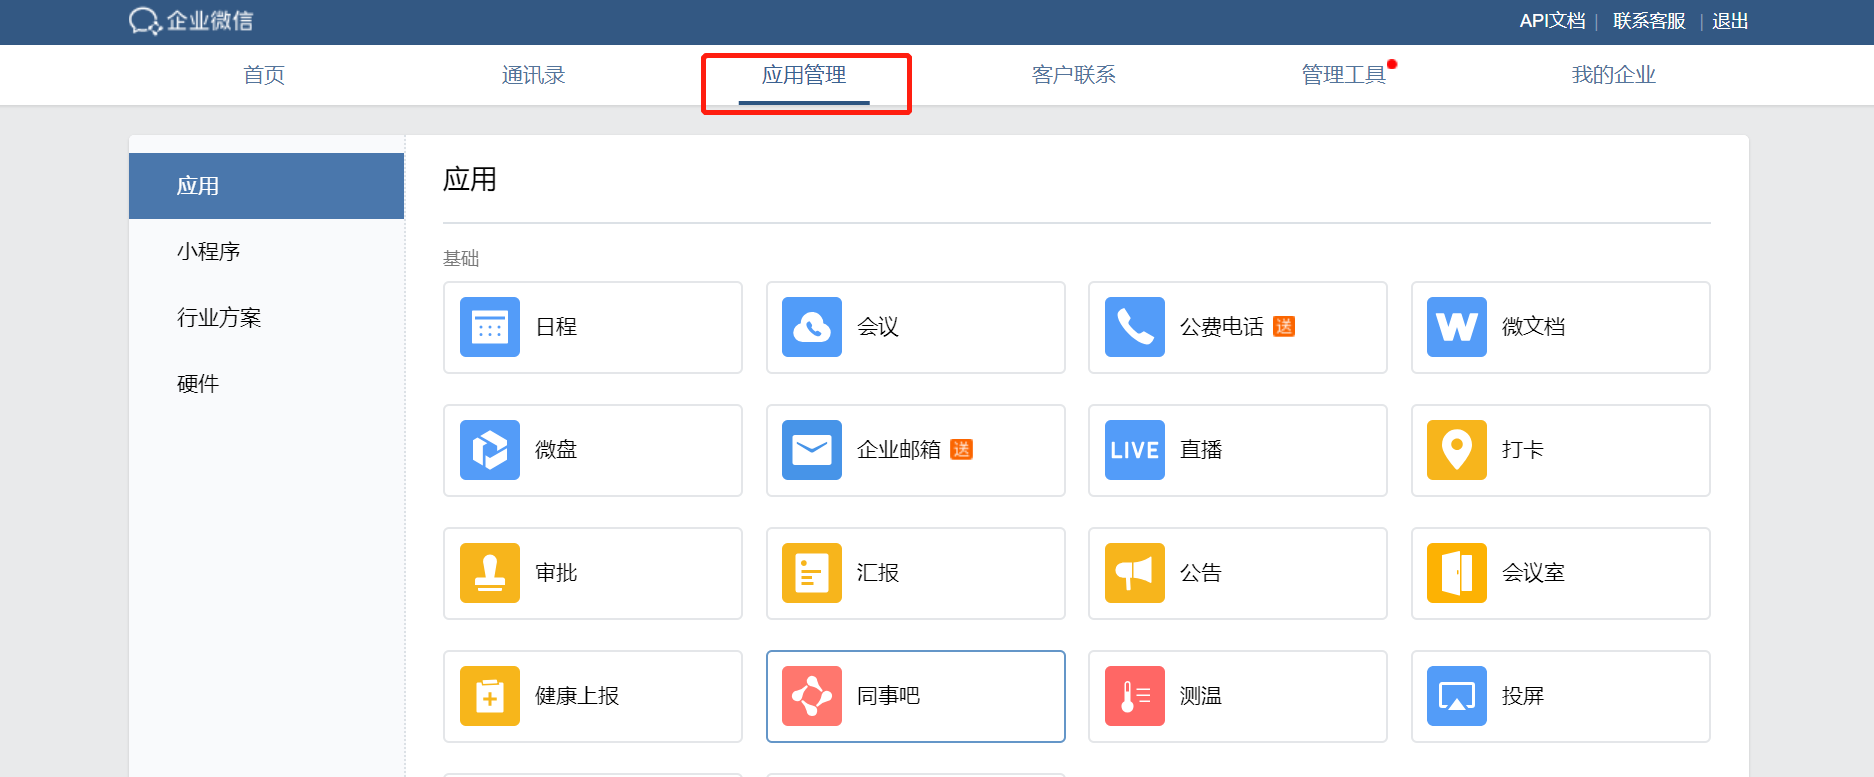The width and height of the screenshot is (1874, 777).
Task: Click the 送 badge beside 公费电话
Action: [x=1284, y=327]
